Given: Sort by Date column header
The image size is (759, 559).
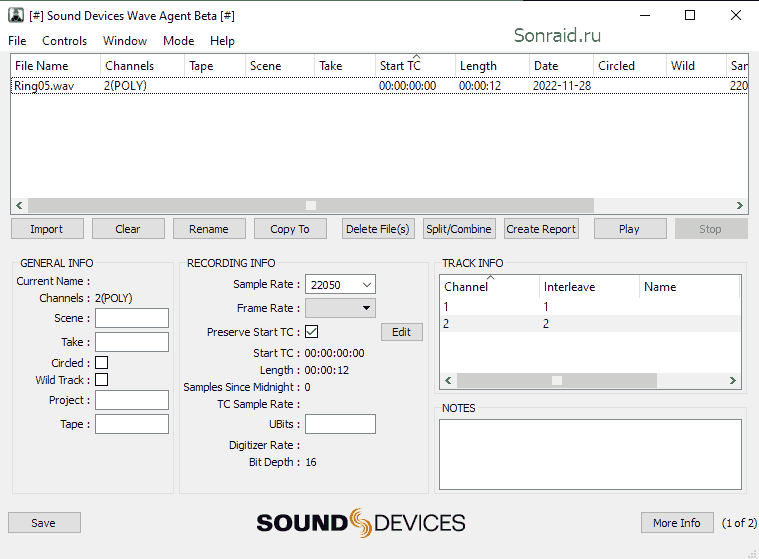Looking at the screenshot, I should click(561, 66).
